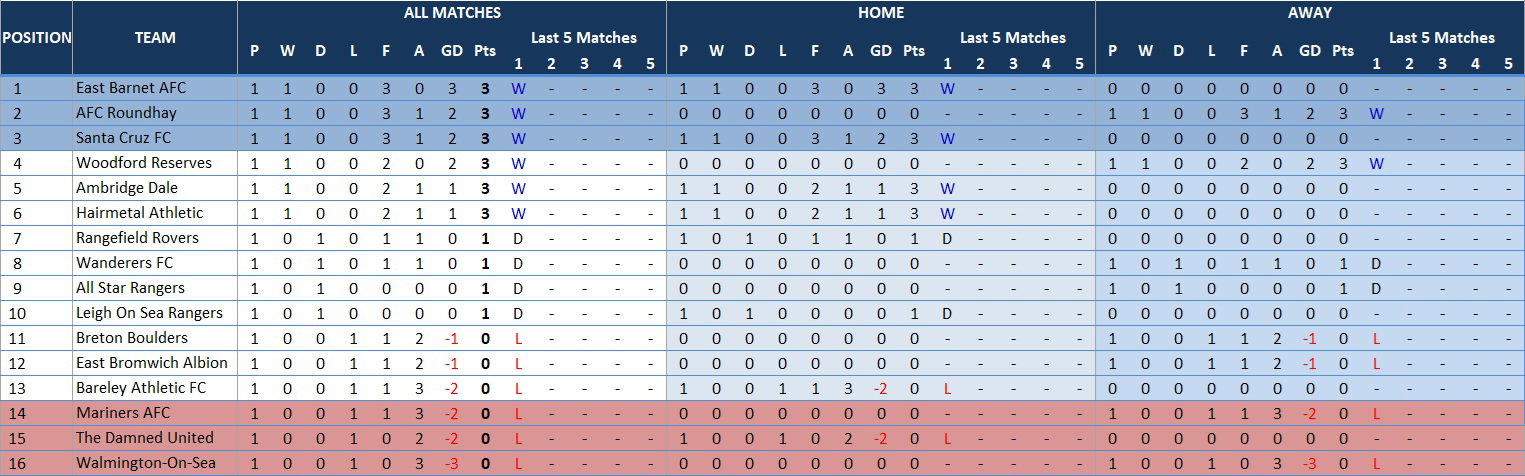Click the TEAM column header
Viewport: 1525px width, 476px height.
pyautogui.click(x=155, y=38)
